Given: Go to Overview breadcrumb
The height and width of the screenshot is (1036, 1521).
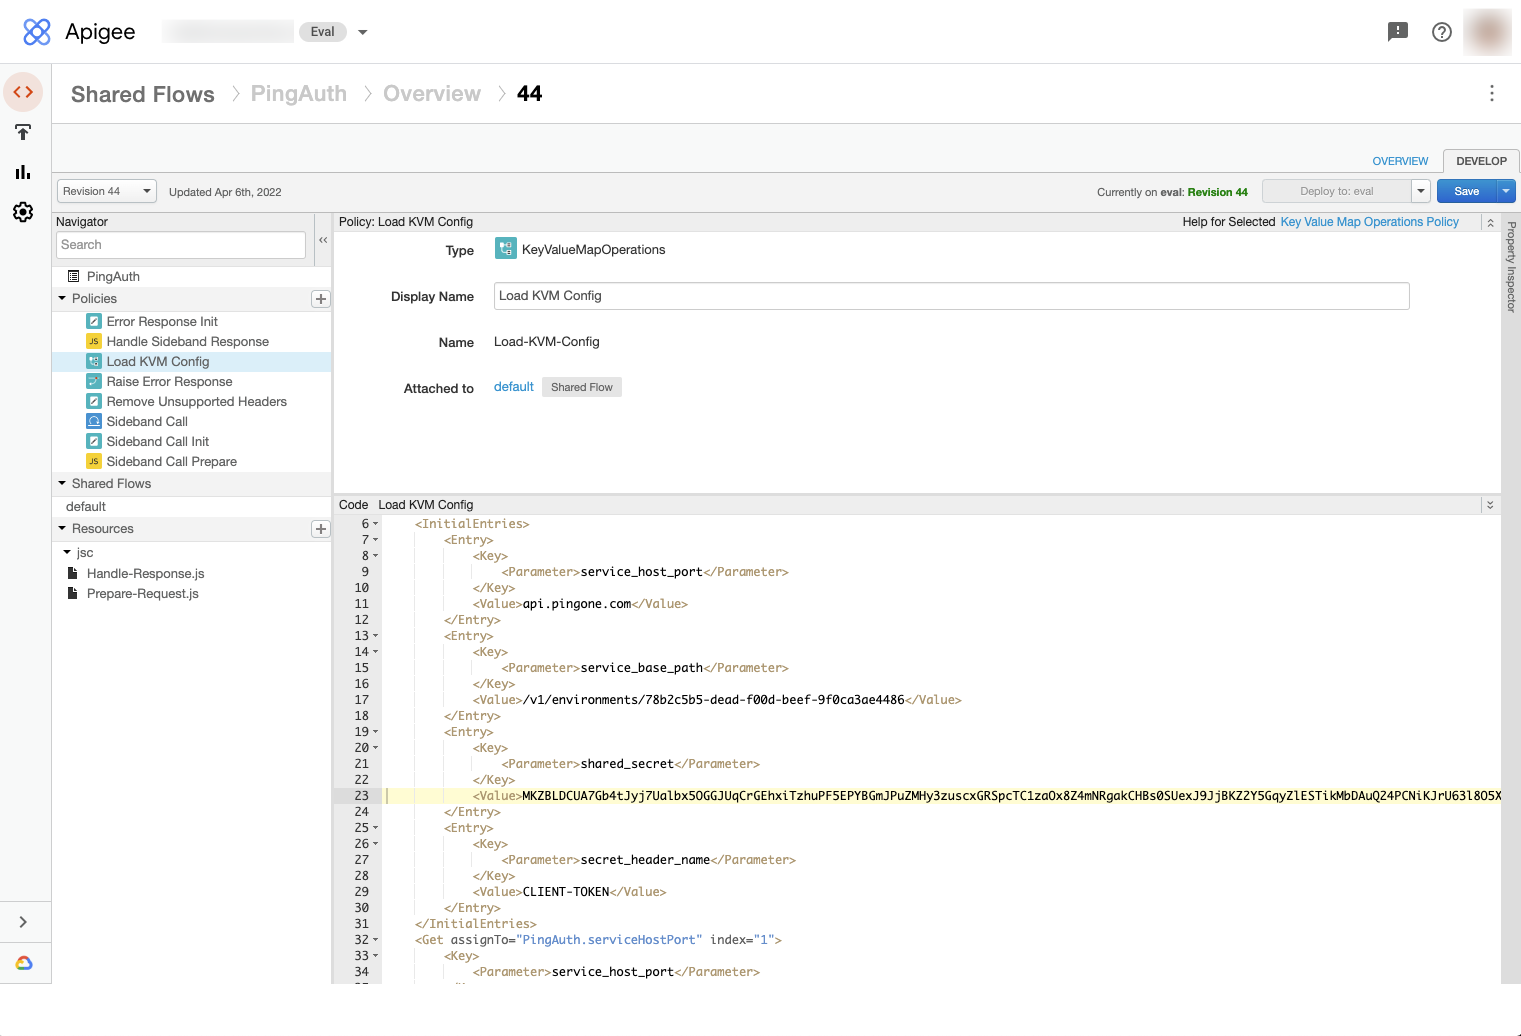Looking at the screenshot, I should (432, 94).
